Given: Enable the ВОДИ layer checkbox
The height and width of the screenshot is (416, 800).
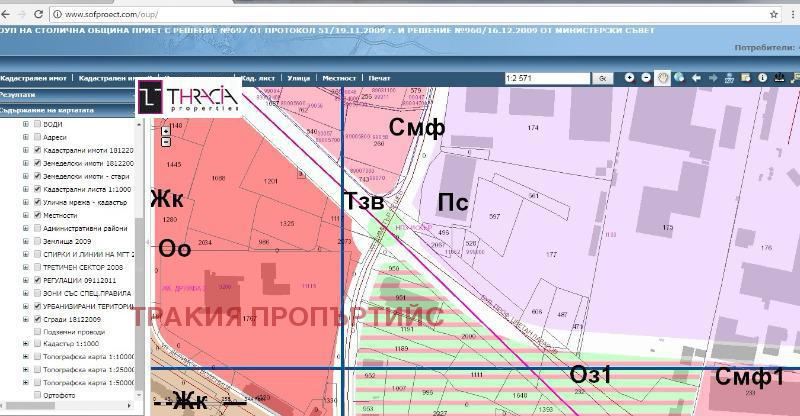Looking at the screenshot, I should point(37,124).
